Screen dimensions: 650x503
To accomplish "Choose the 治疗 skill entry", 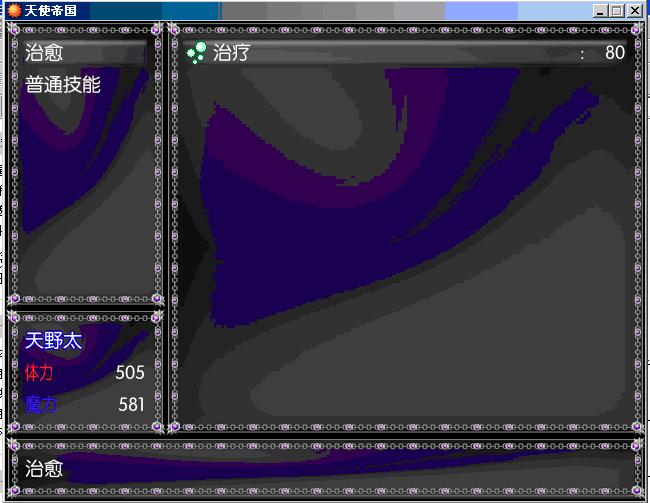I will click(x=405, y=53).
